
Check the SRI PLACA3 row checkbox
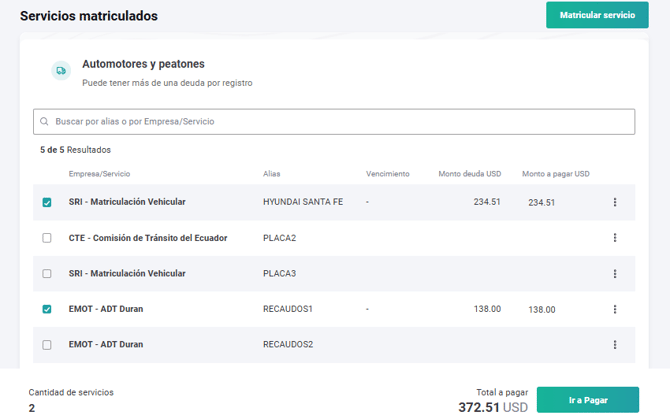coord(47,273)
